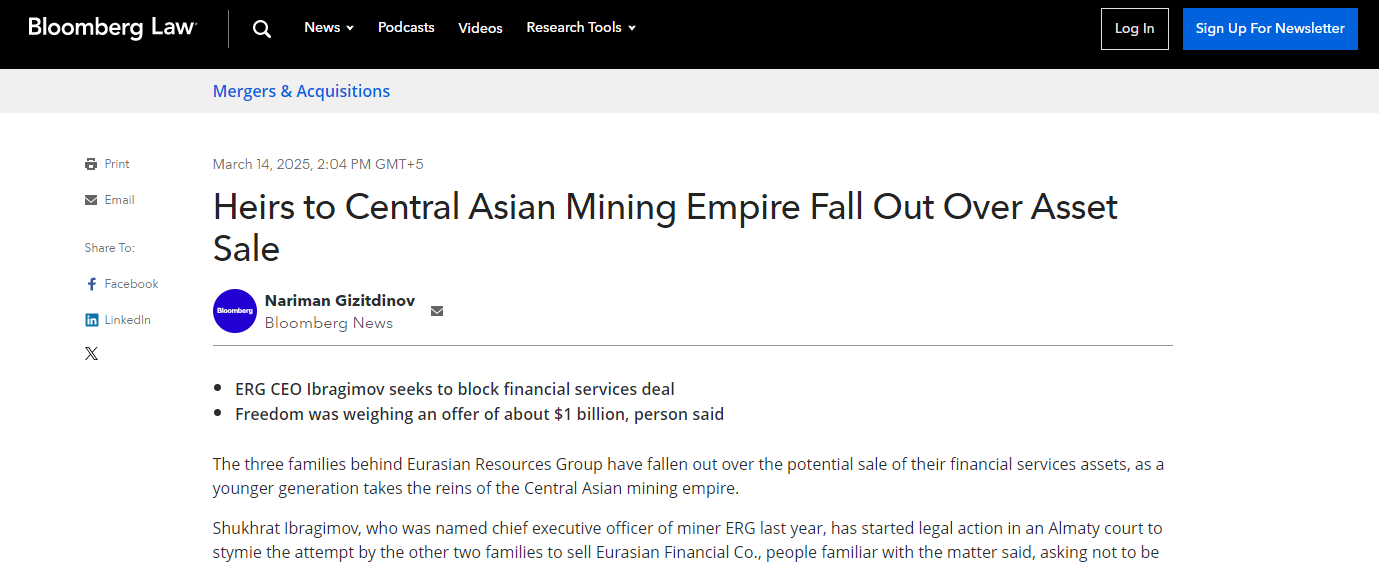Click the Log In button
The height and width of the screenshot is (565, 1379).
pos(1134,29)
